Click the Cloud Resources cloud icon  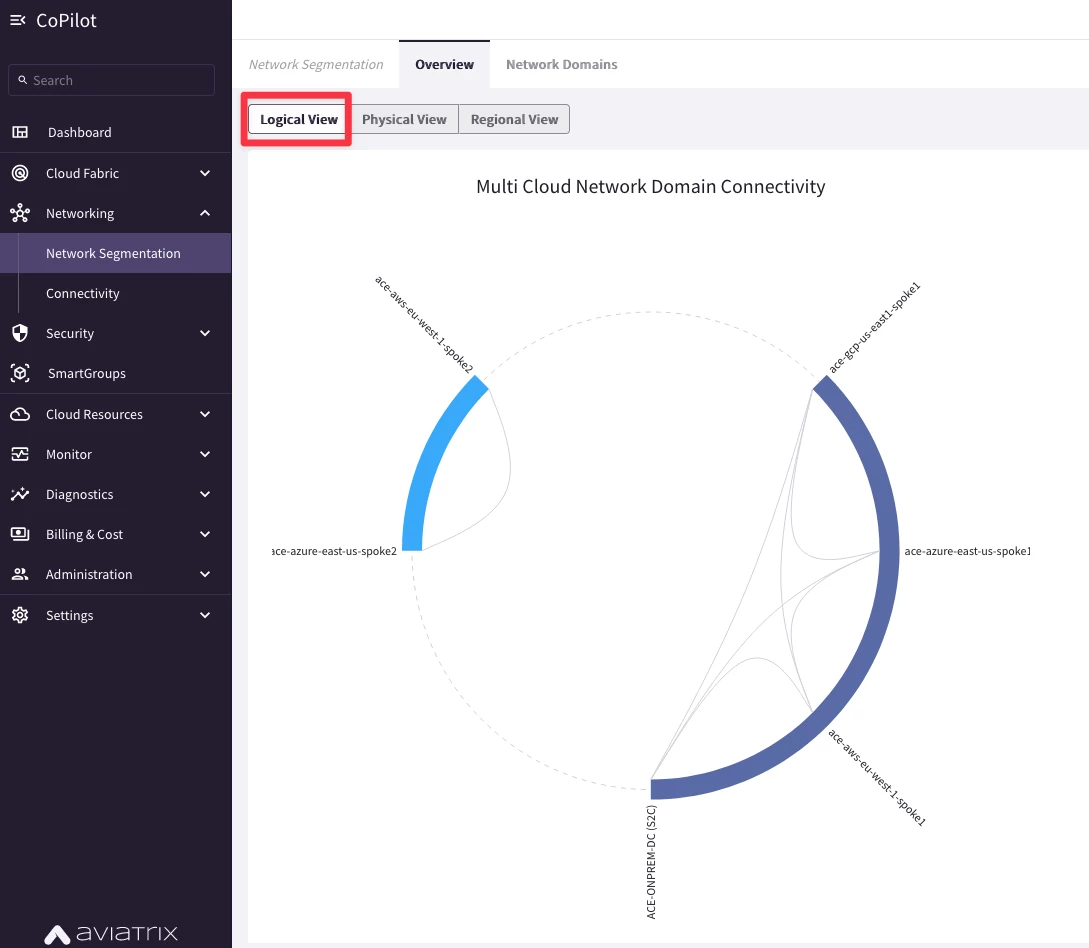(20, 415)
